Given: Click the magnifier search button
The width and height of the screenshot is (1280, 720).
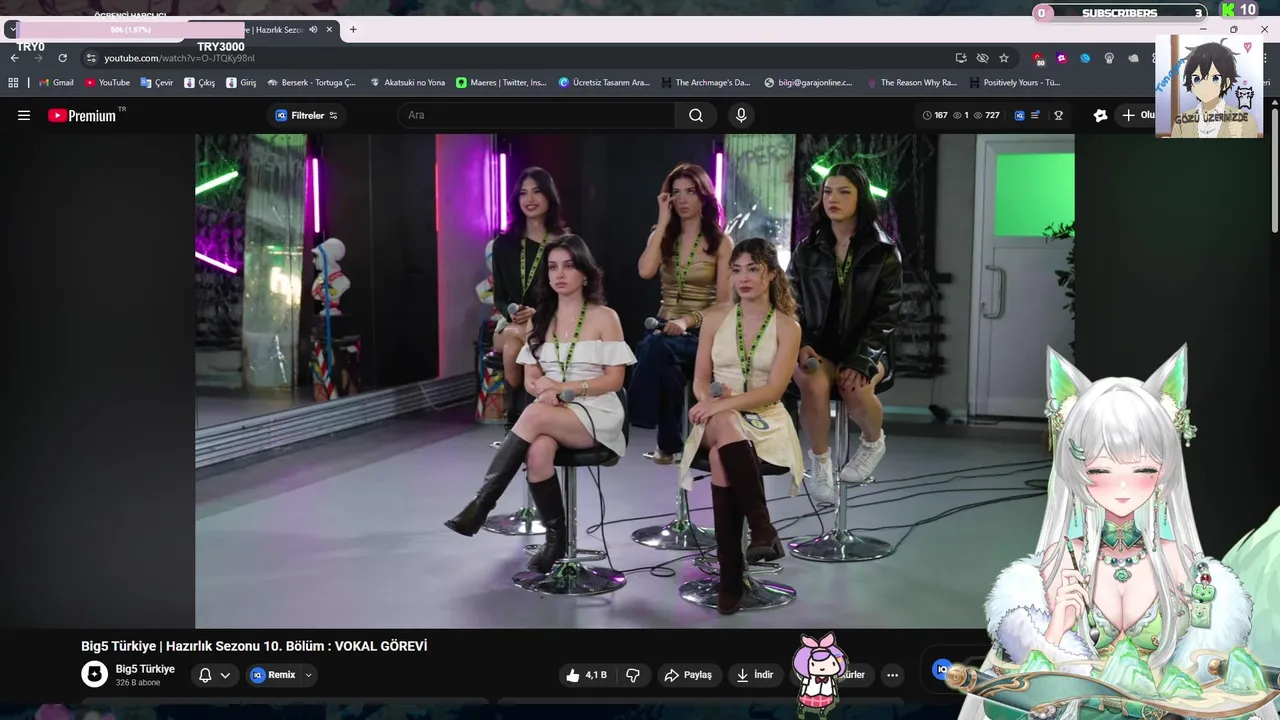Looking at the screenshot, I should (x=695, y=115).
